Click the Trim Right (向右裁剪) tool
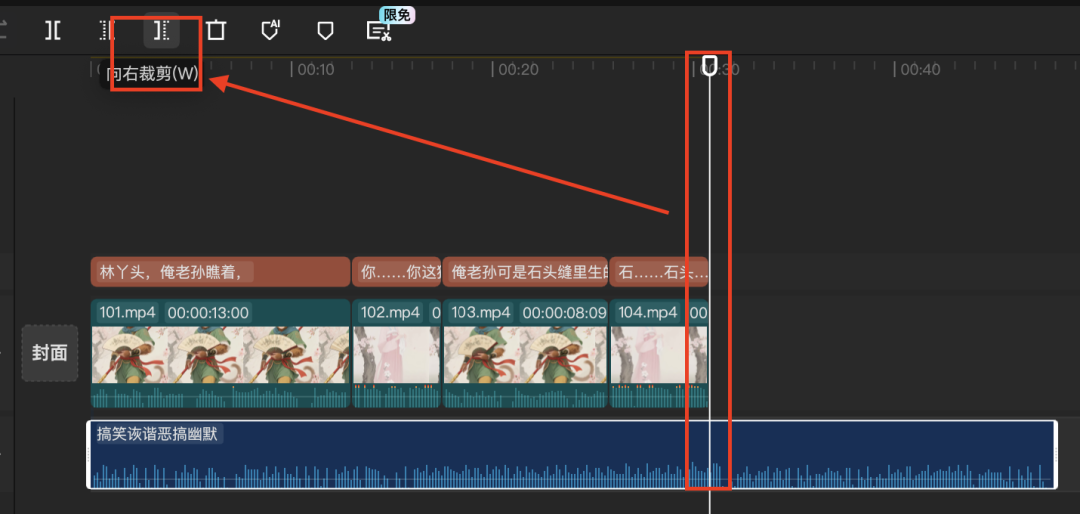 click(161, 31)
